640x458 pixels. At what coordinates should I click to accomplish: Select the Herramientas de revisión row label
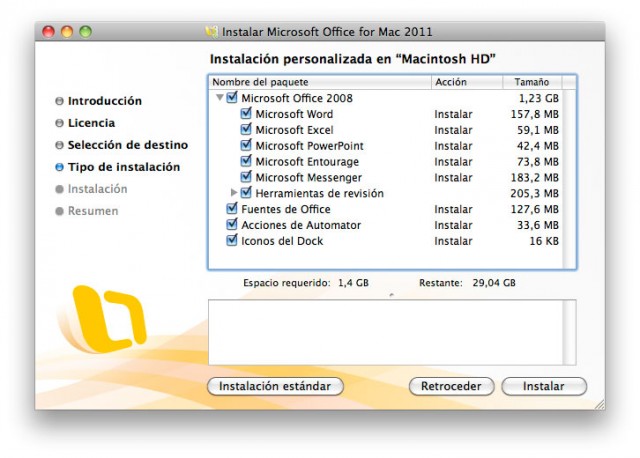pyautogui.click(x=320, y=193)
